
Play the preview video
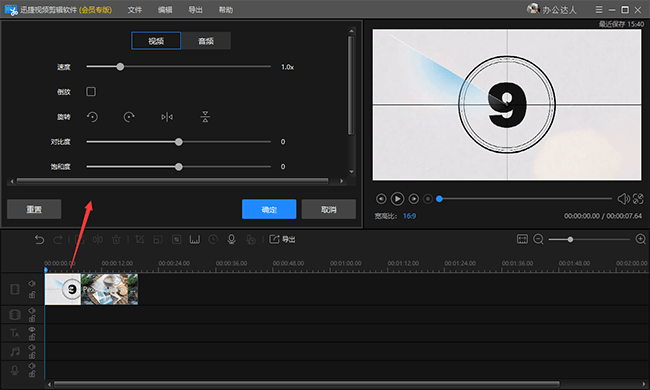pos(397,199)
